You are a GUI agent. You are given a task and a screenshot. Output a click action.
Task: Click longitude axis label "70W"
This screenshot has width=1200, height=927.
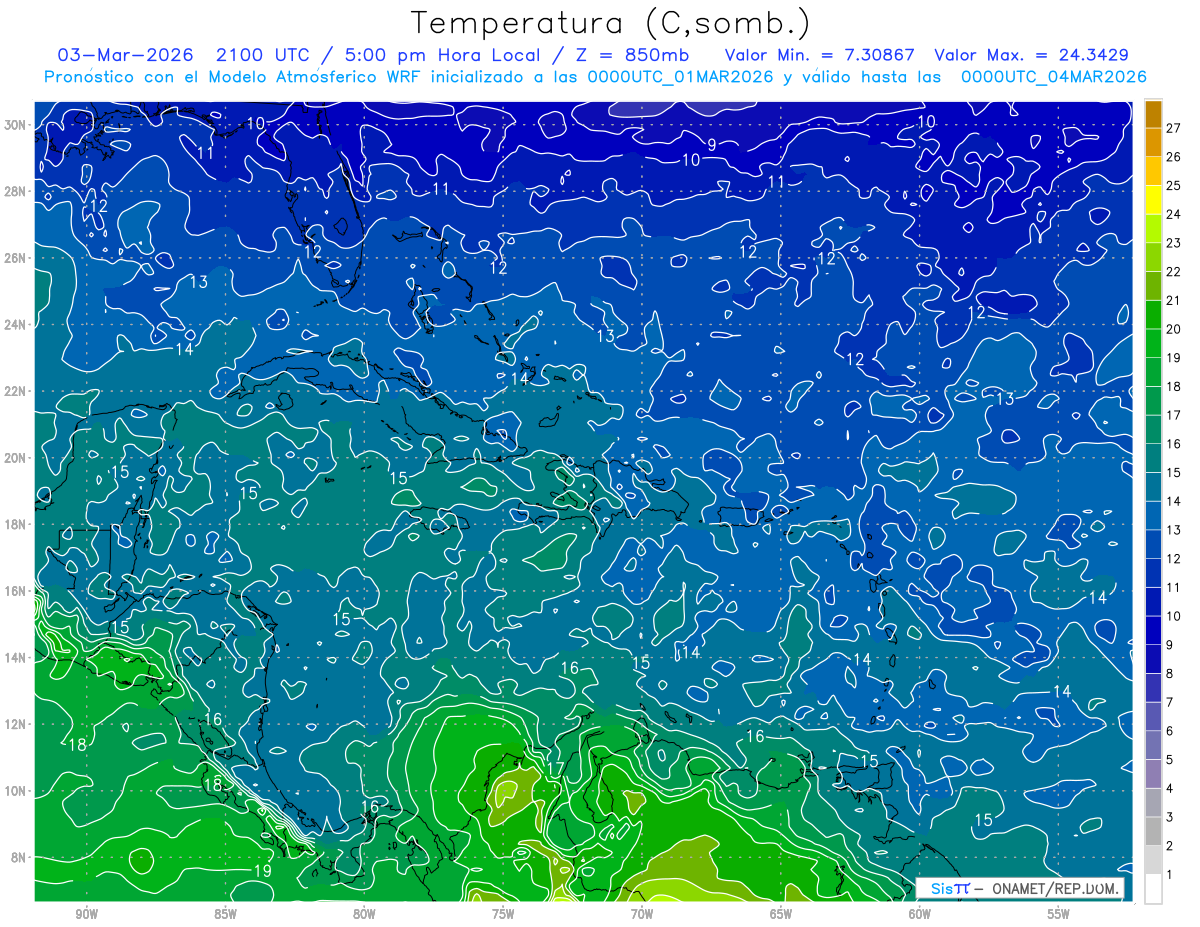point(642,914)
